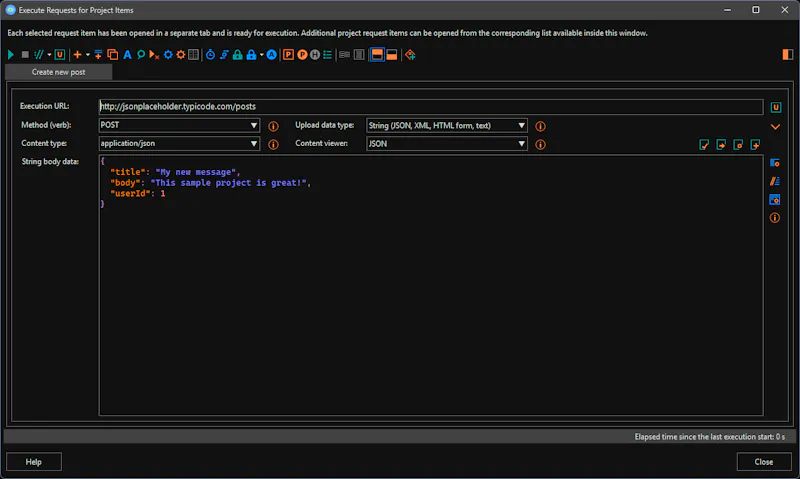Image resolution: width=800 pixels, height=479 pixels.
Task: Click the green magnifier search icon
Action: (141, 55)
